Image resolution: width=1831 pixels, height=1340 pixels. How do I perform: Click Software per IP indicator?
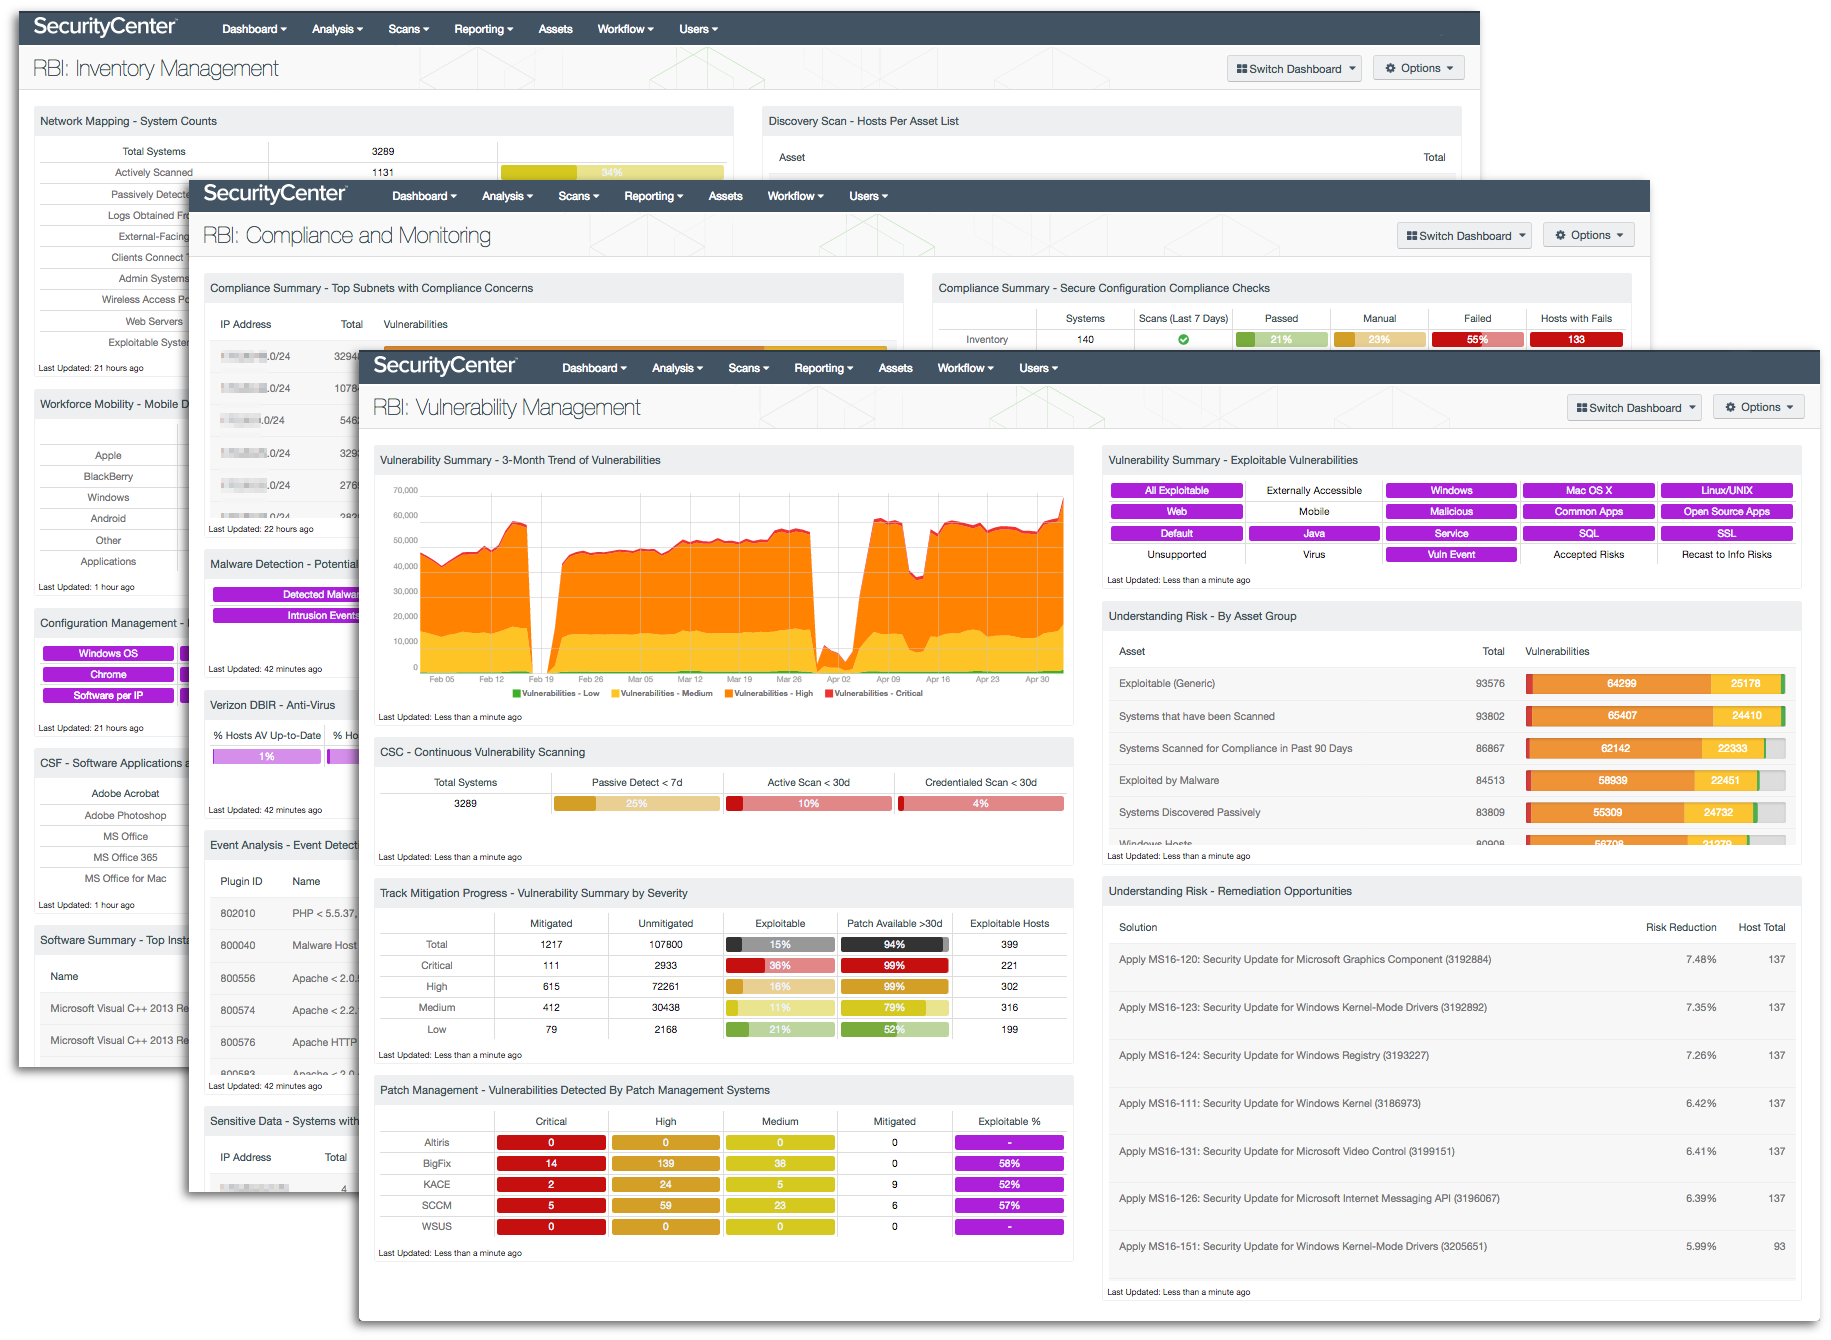click(108, 696)
